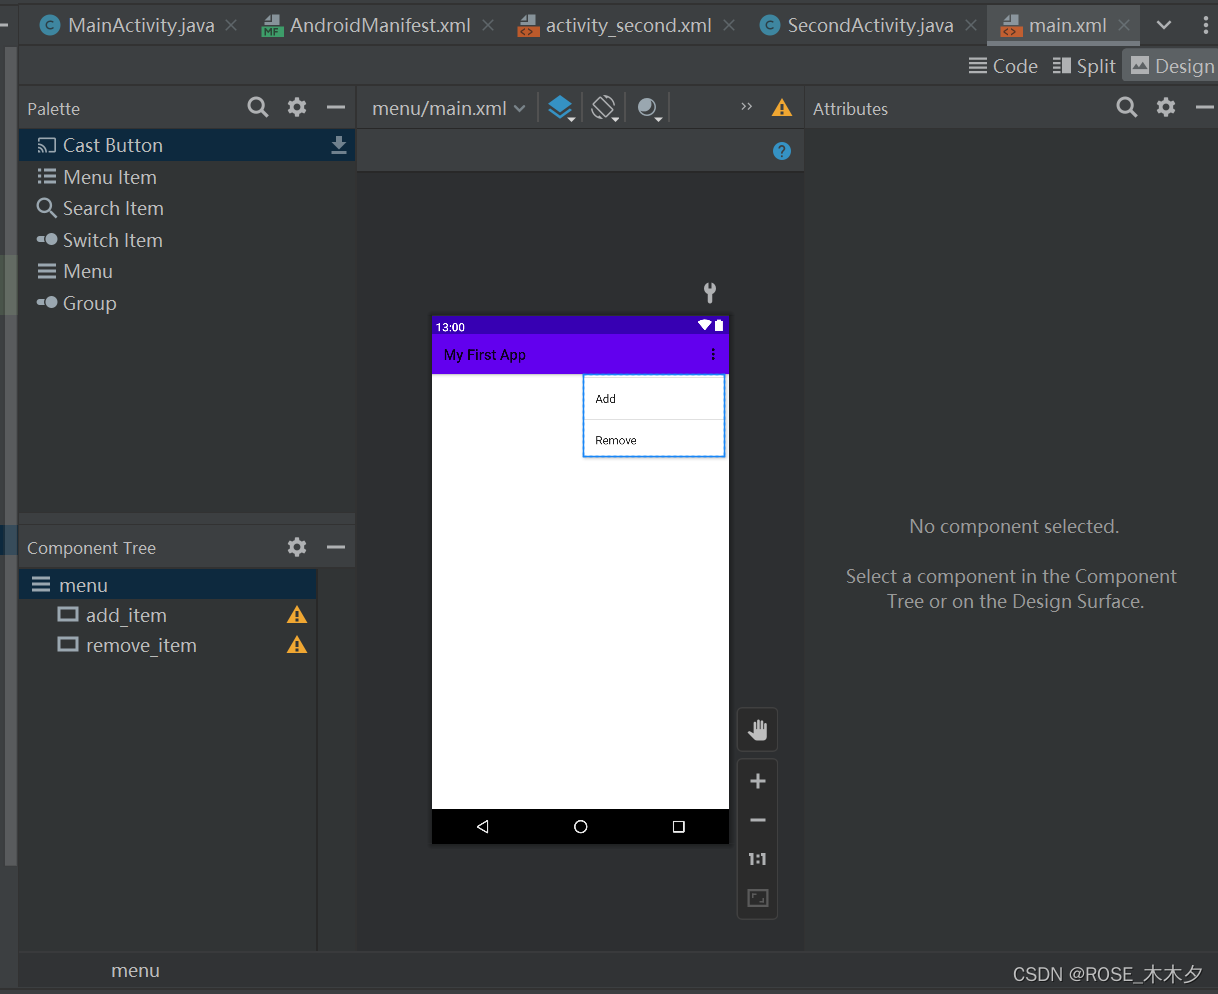Open the hidden tabs chevron dropdown
Screen dimensions: 1218x994
[1164, 23]
